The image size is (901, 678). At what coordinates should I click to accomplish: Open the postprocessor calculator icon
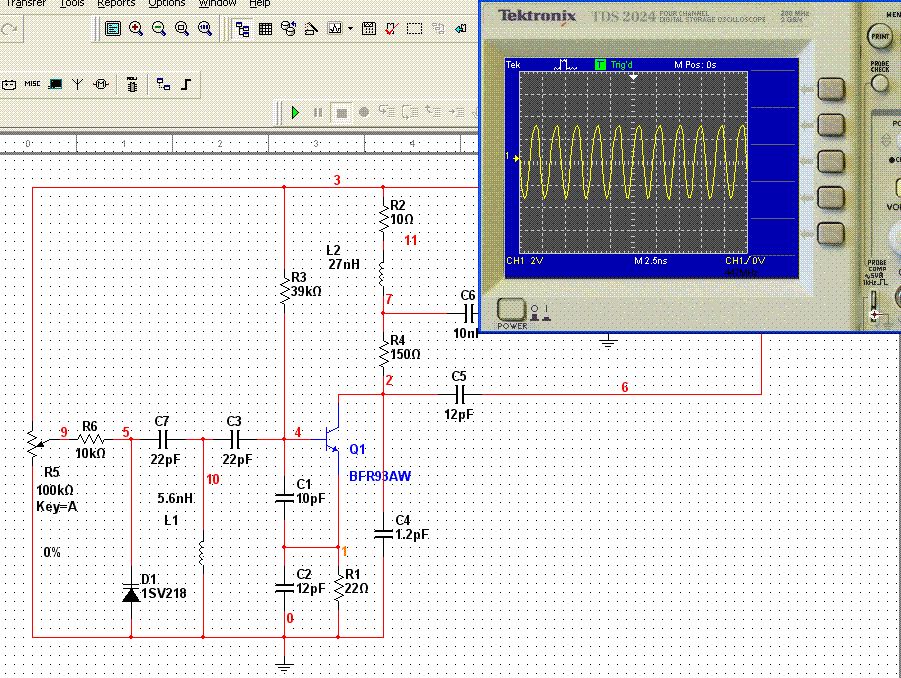tap(369, 29)
